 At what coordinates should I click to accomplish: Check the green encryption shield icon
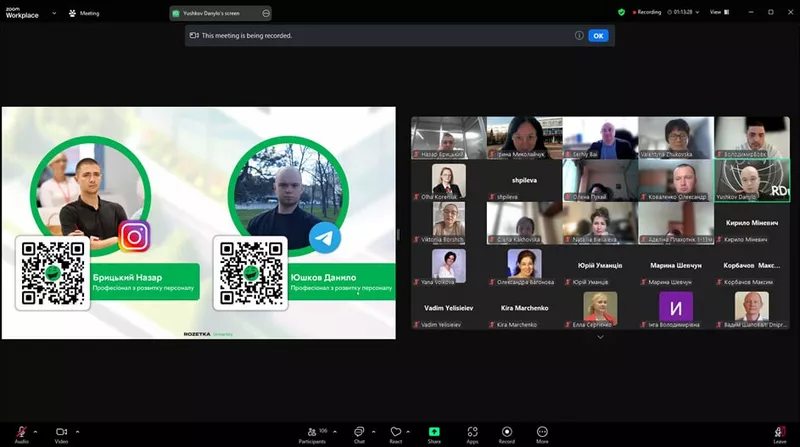coord(621,12)
